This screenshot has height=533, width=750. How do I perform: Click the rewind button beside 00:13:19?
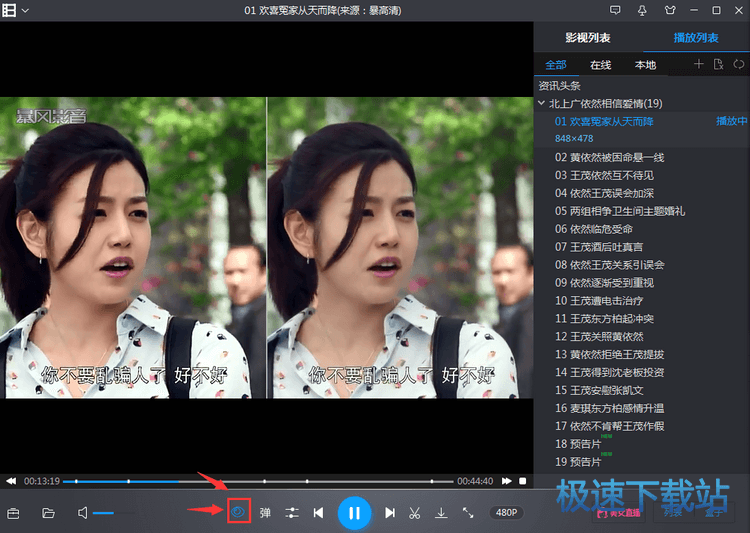point(11,481)
